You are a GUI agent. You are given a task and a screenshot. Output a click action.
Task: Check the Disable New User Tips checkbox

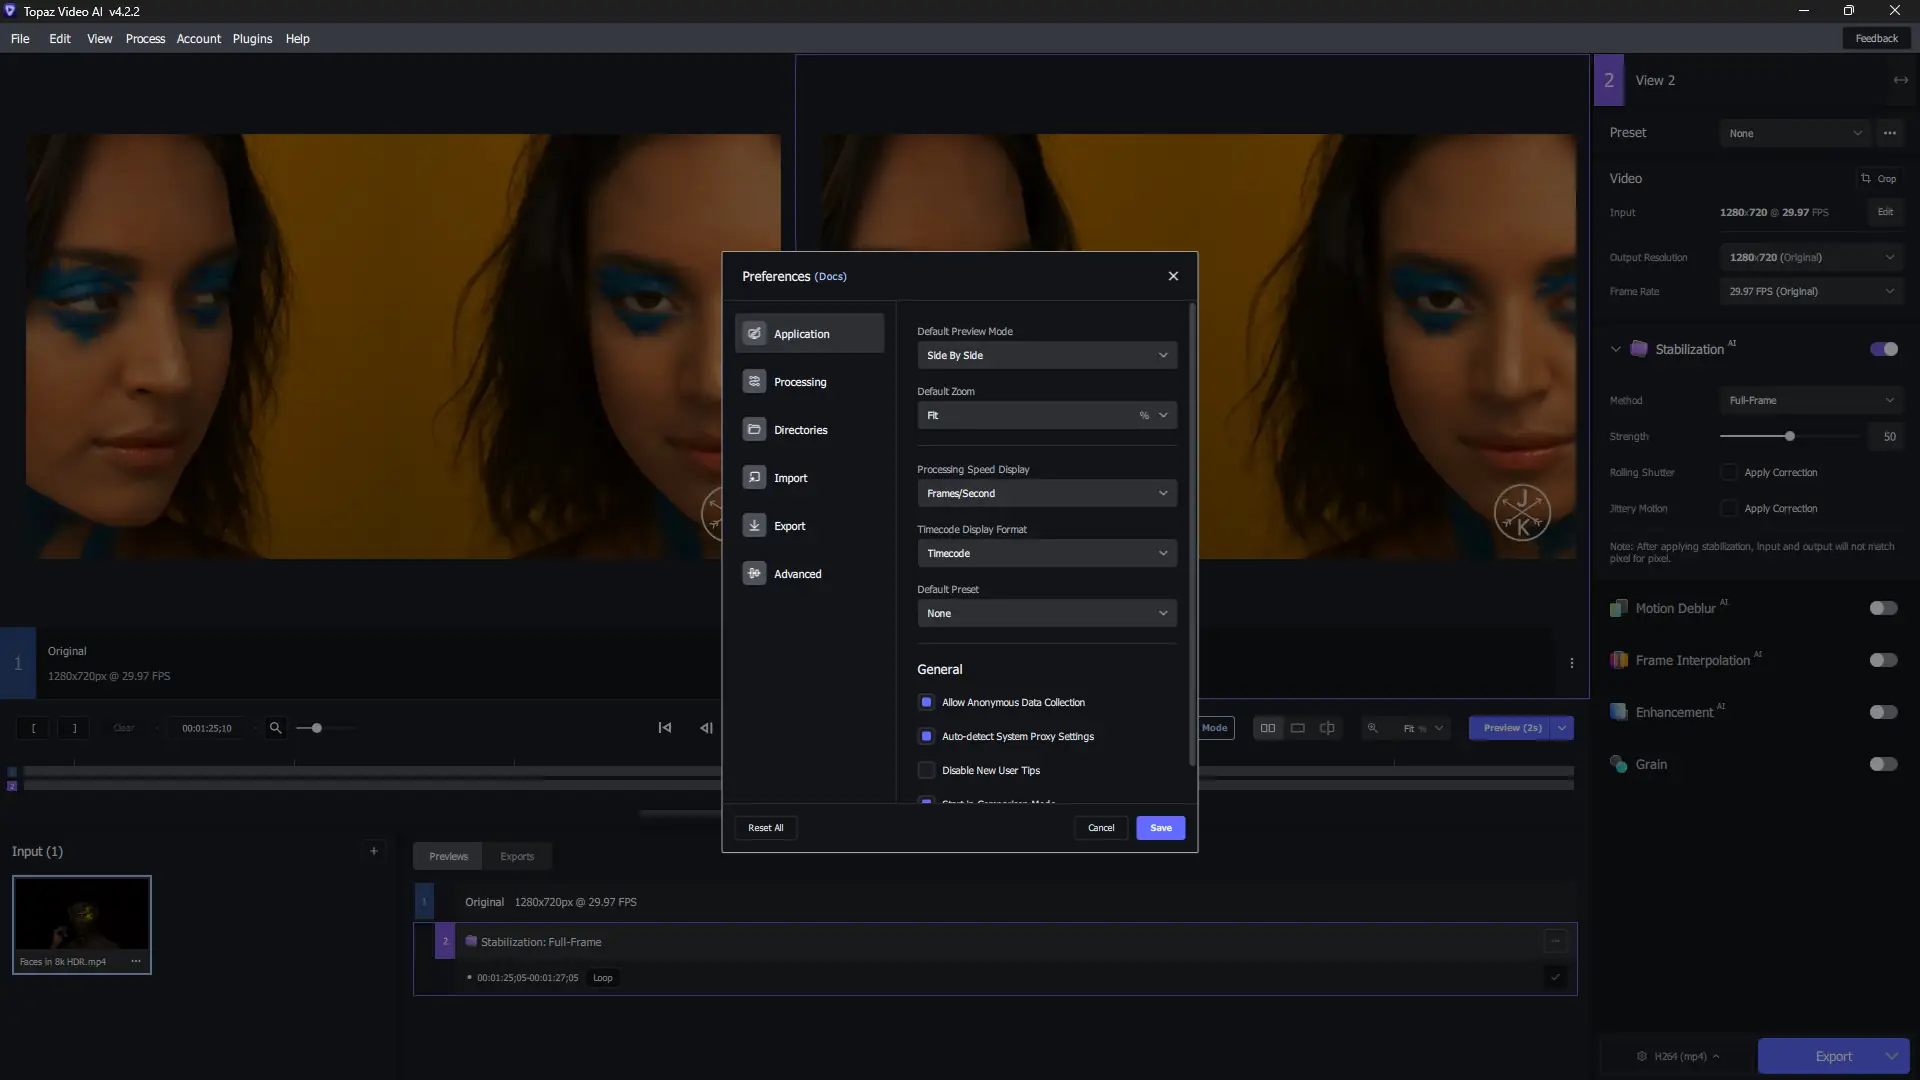tap(927, 770)
